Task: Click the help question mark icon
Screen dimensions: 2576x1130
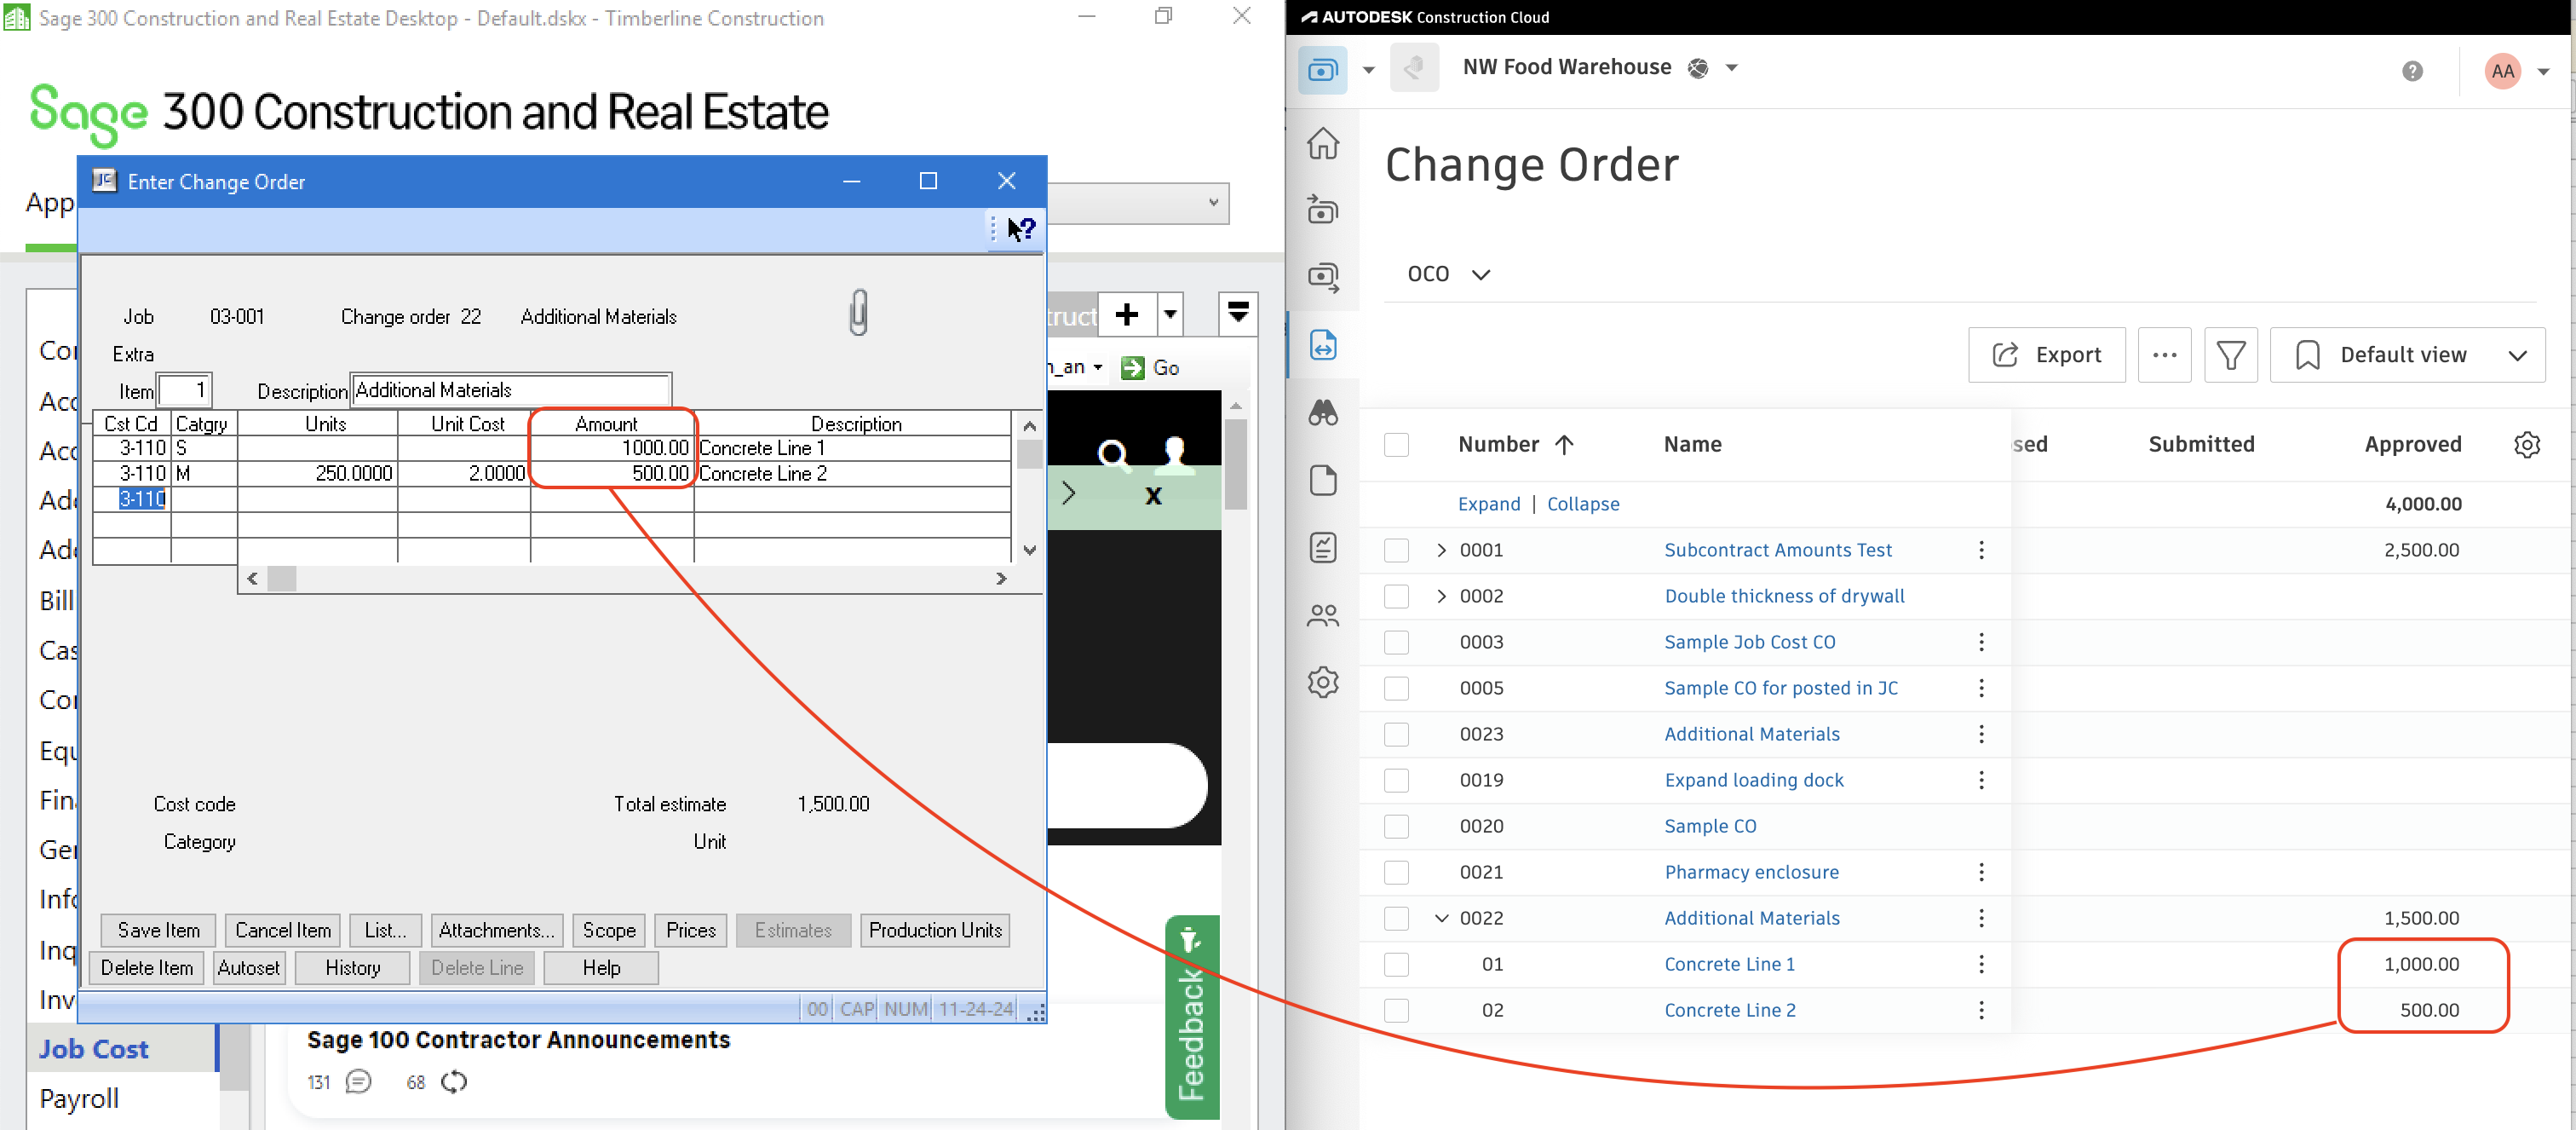Action: pos(2412,71)
